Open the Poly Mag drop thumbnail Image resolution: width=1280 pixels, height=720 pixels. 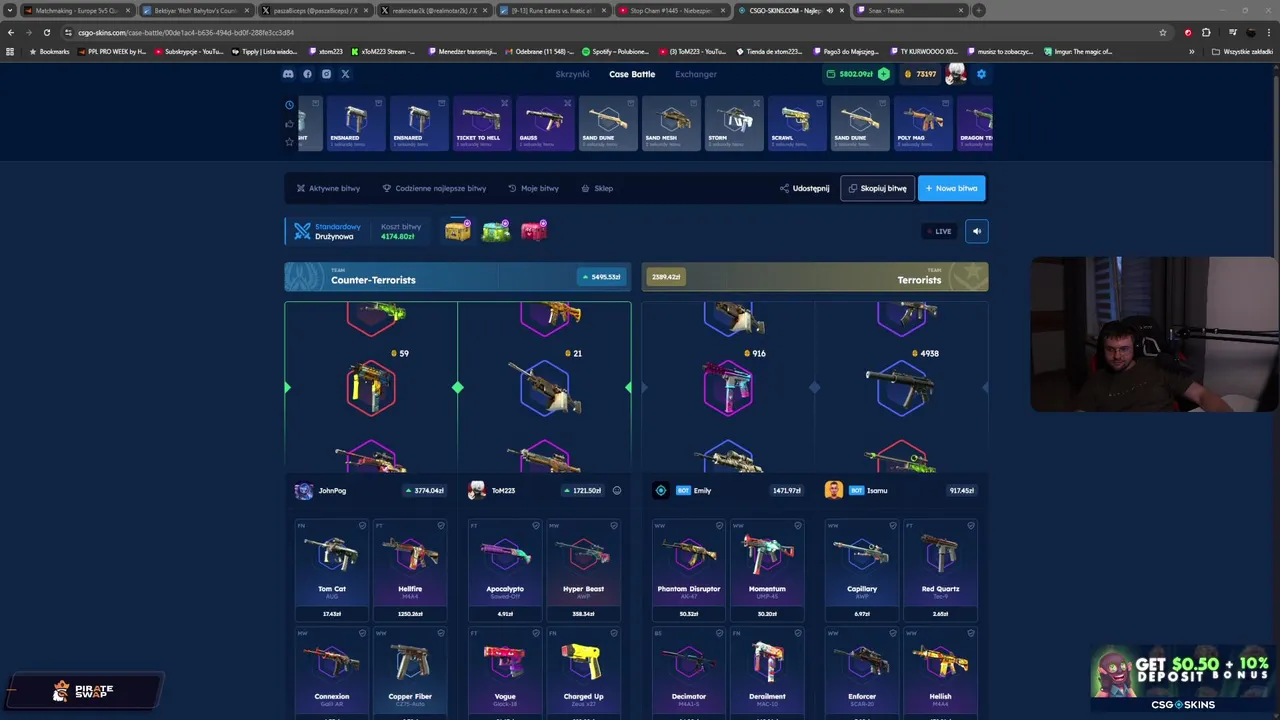click(923, 124)
